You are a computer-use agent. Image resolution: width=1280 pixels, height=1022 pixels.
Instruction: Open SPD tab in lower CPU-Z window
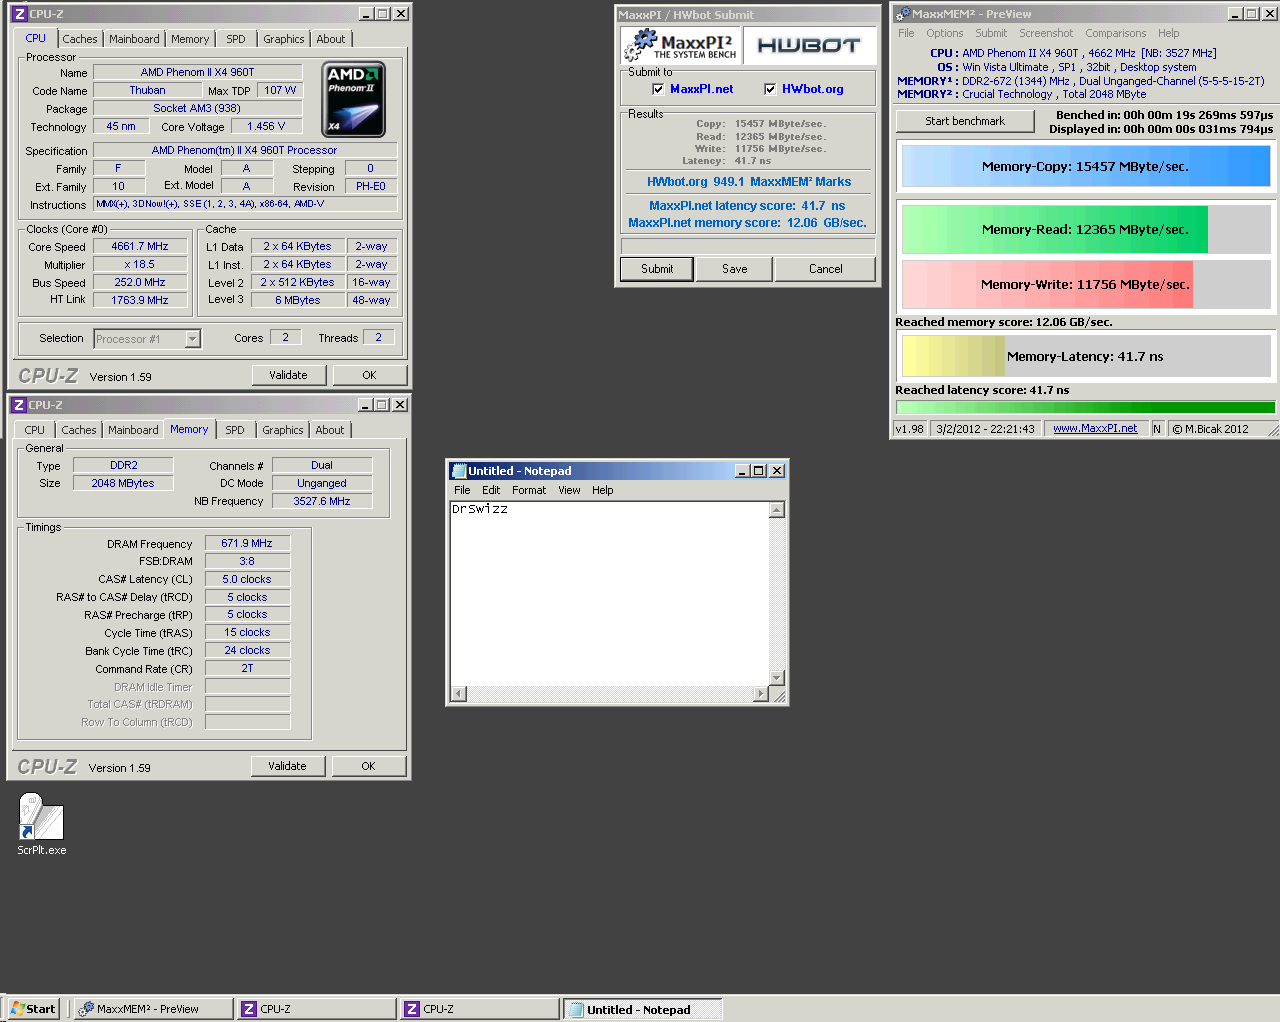(x=234, y=430)
